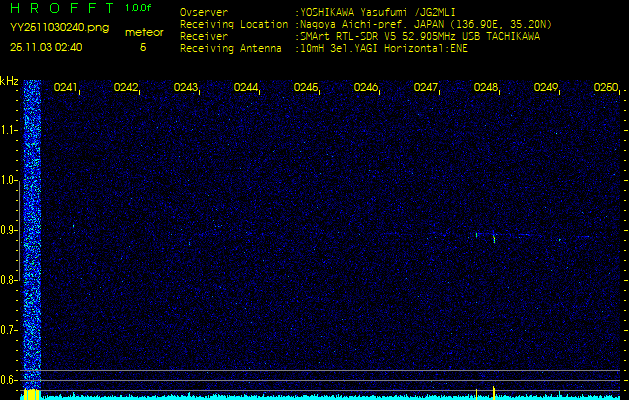629x400 pixels.
Task: Select the 0243 time marker
Action: click(186, 88)
